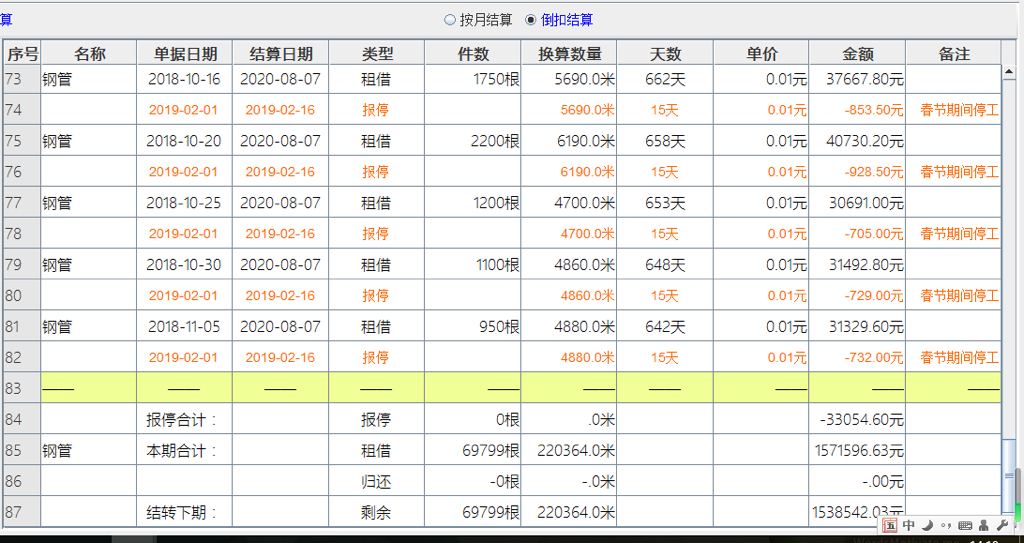Click 642天 days cell
Image resolution: width=1024 pixels, height=543 pixels.
tap(665, 326)
